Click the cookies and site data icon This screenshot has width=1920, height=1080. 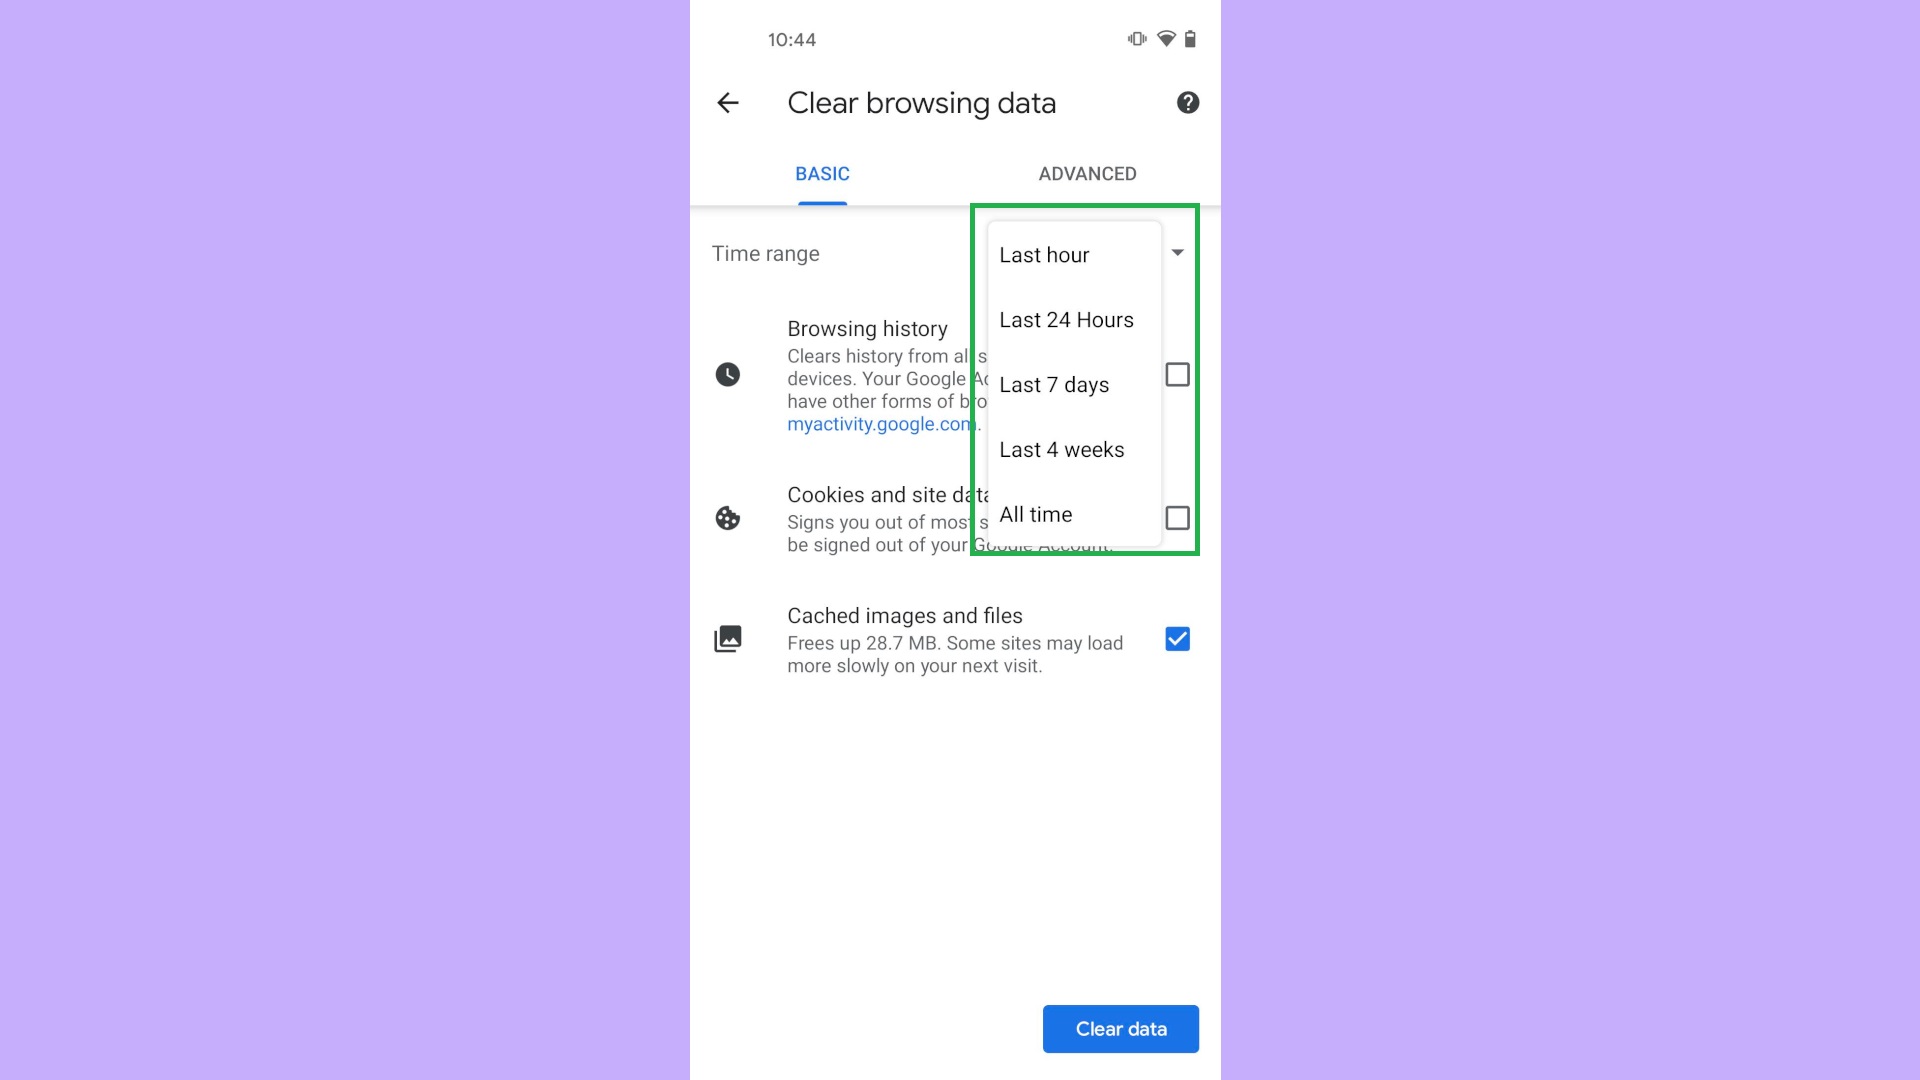728,517
